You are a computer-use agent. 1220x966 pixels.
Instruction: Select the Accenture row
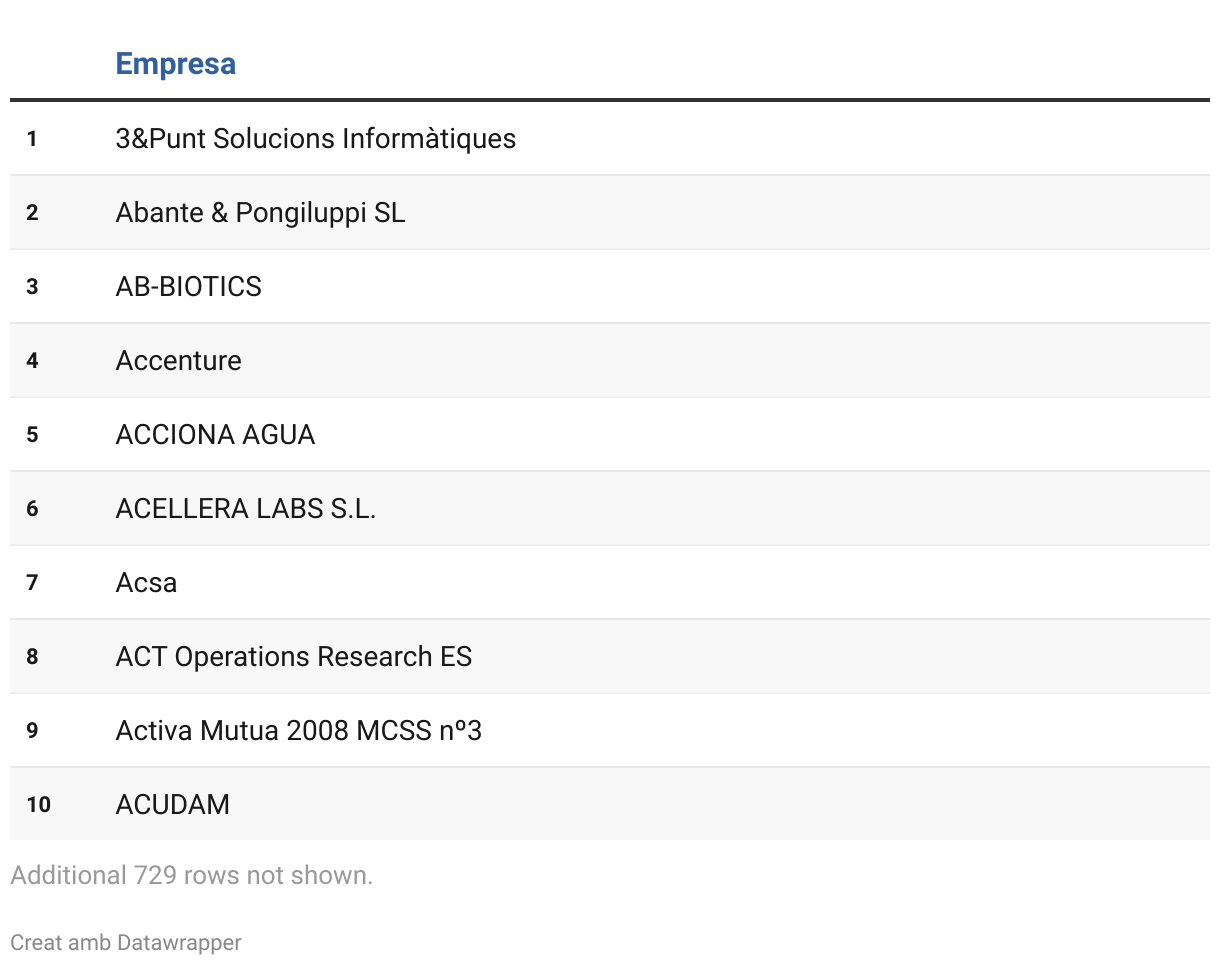(x=610, y=360)
